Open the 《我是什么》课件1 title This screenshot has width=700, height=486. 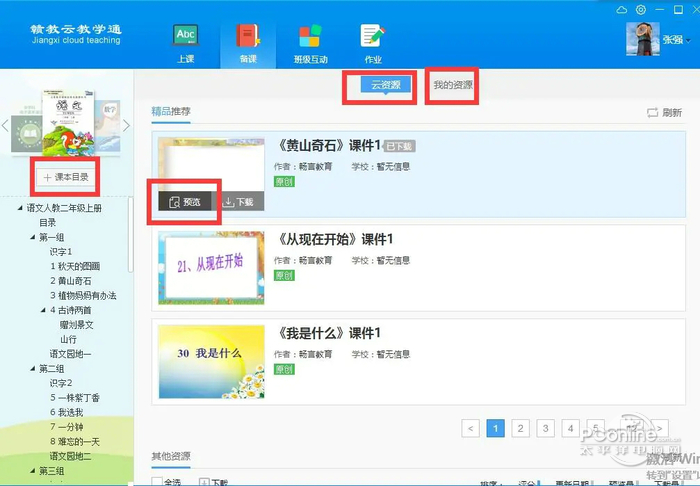[x=329, y=333]
